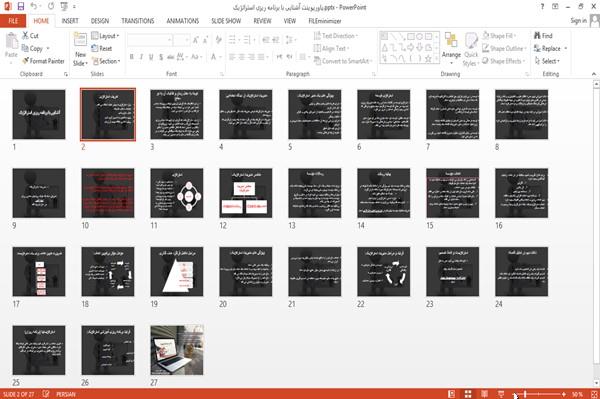Open the font size combo box
Image resolution: width=600 pixels, height=399 pixels.
tap(181, 39)
